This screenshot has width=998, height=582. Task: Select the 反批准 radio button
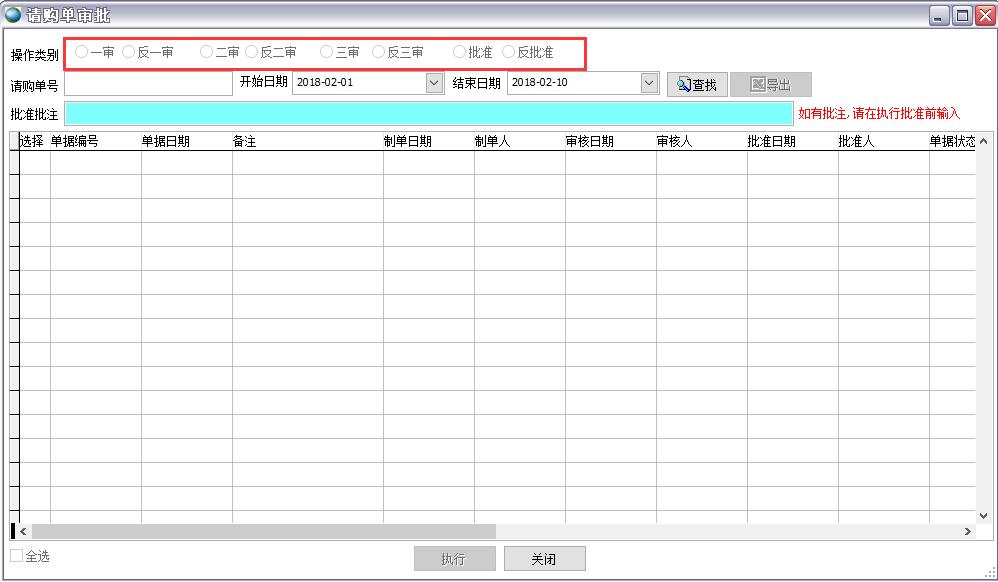pos(510,51)
